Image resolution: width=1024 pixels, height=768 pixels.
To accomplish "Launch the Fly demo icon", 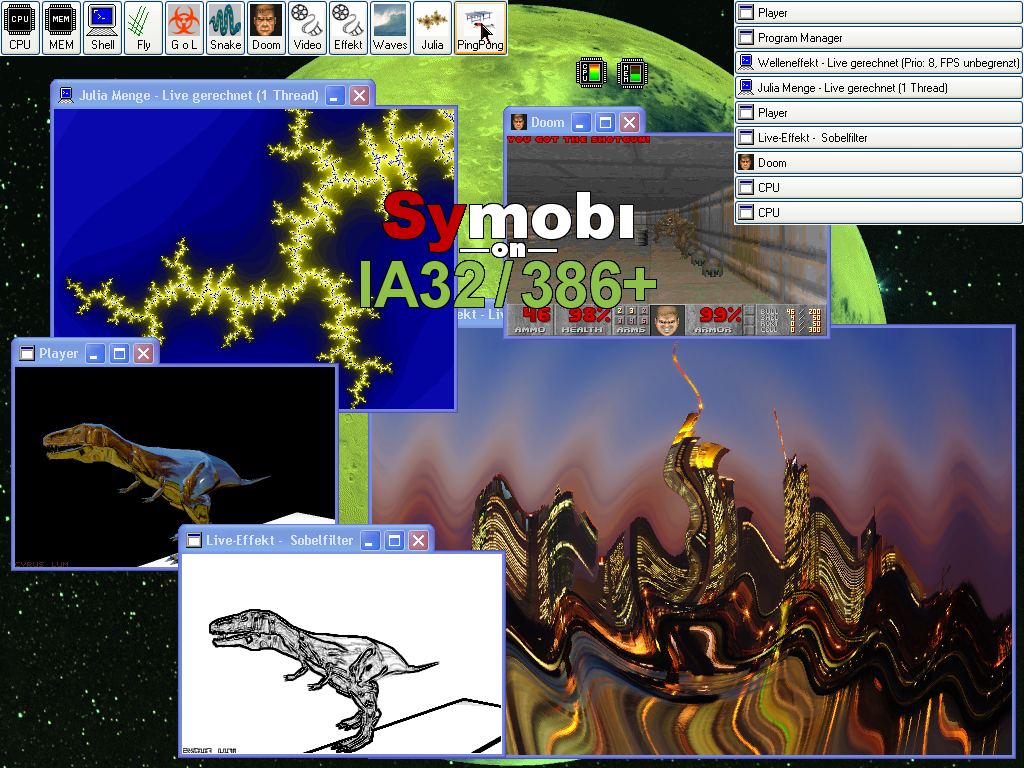I will tap(144, 27).
